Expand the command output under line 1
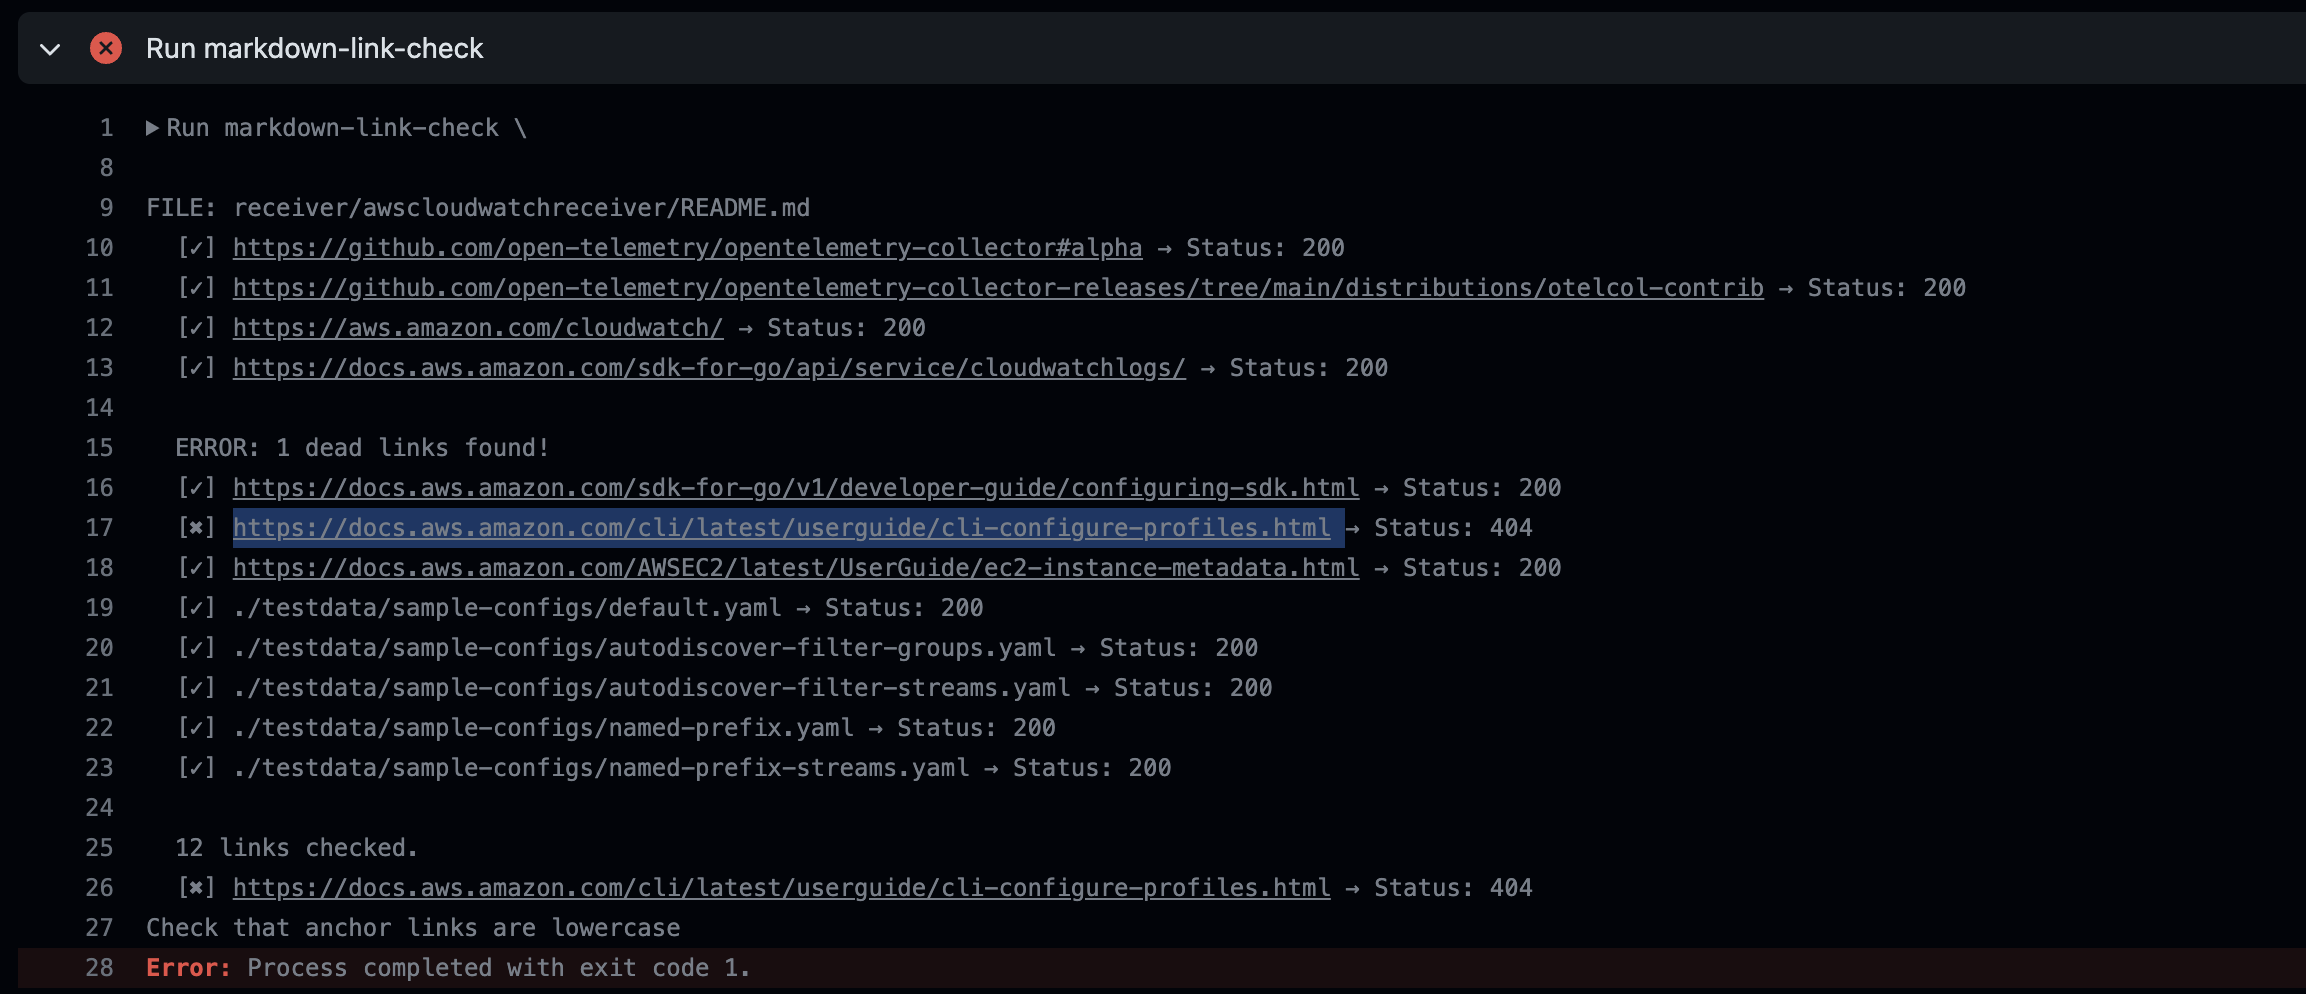The image size is (2306, 994). tap(152, 127)
